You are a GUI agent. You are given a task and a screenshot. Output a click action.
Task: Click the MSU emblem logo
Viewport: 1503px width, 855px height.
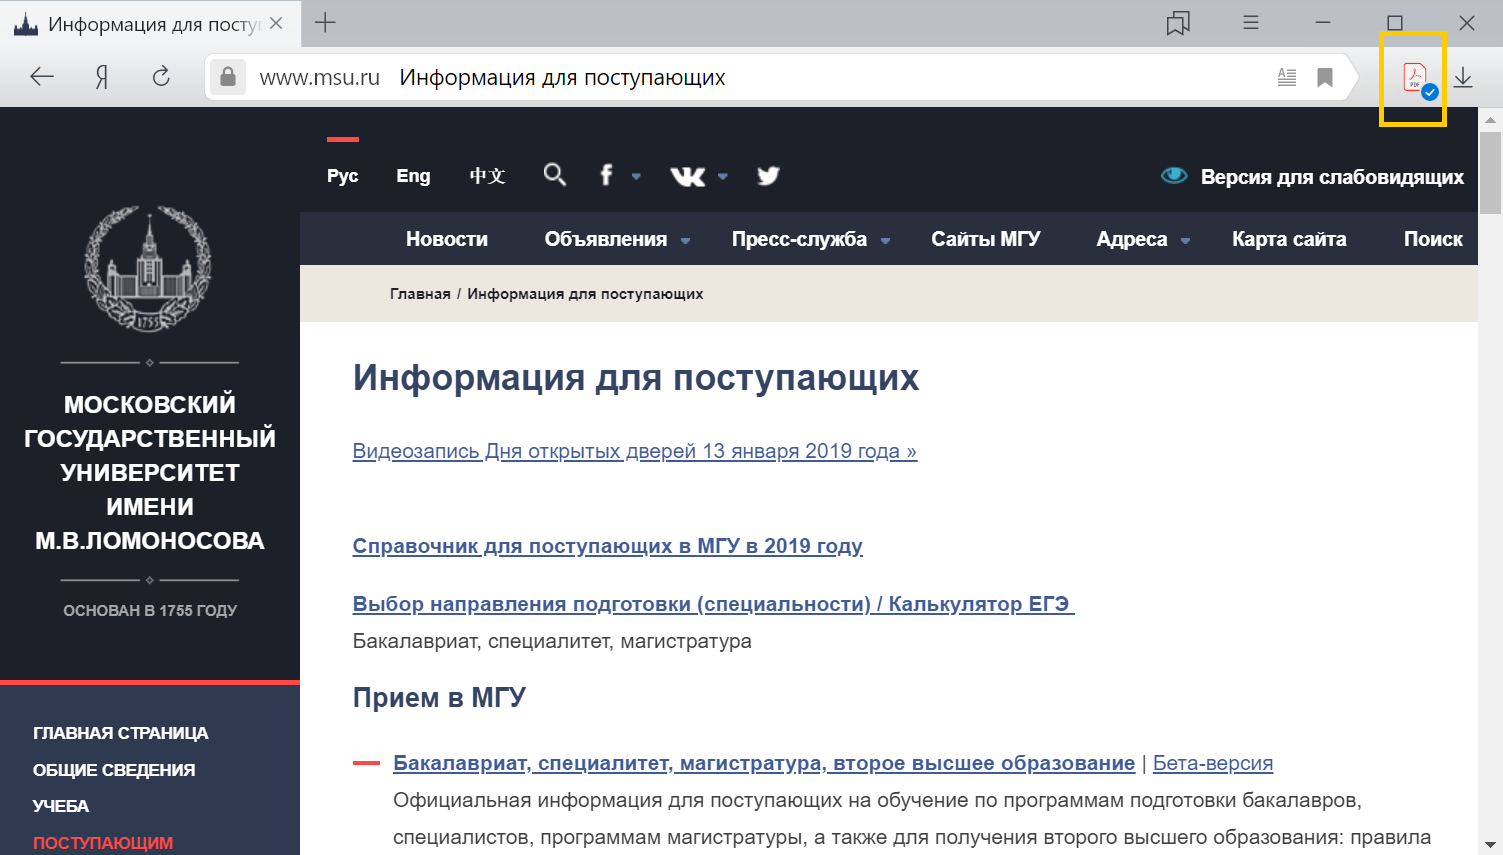pyautogui.click(x=149, y=268)
